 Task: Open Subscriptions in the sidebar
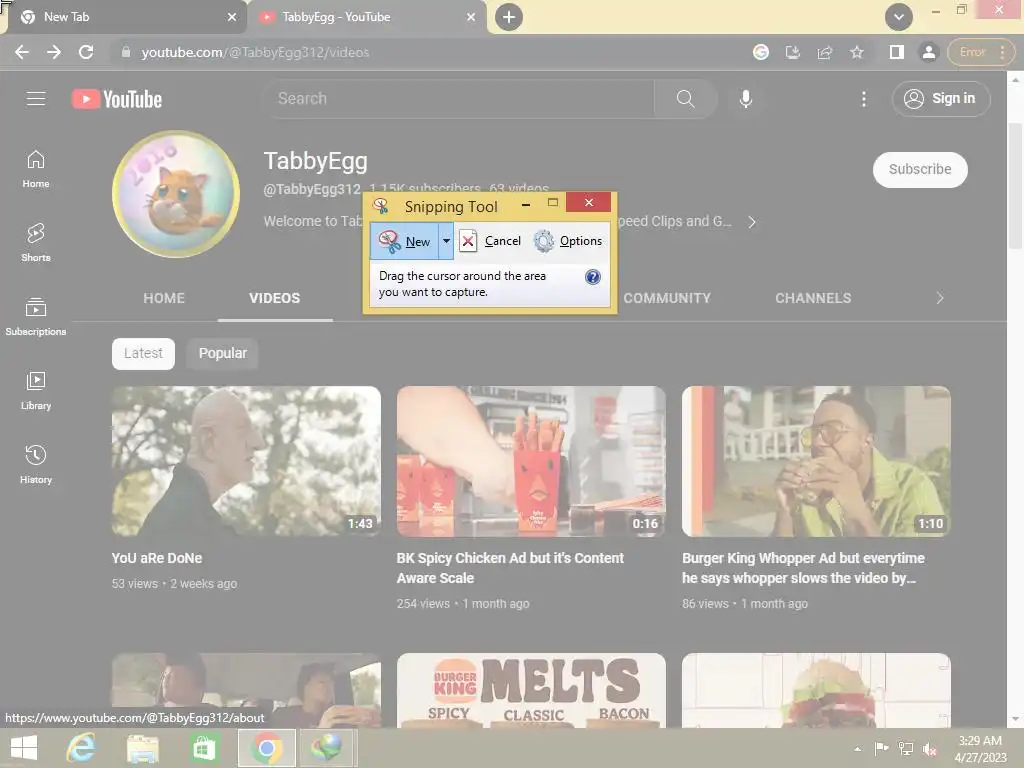coord(36,316)
